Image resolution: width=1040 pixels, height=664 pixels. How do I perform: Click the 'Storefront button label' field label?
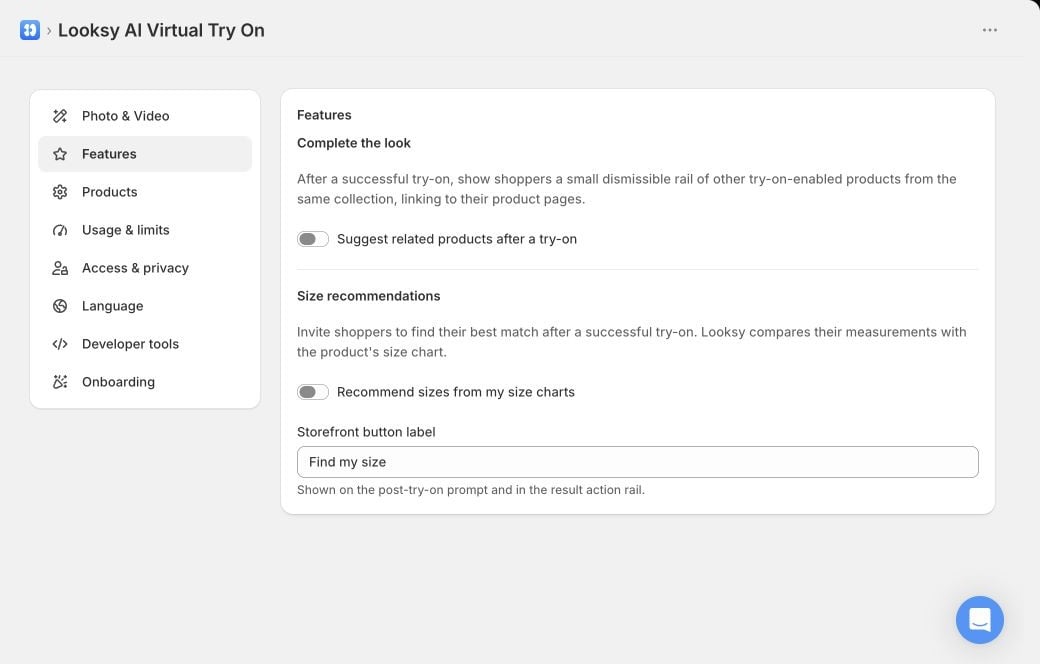(x=366, y=432)
